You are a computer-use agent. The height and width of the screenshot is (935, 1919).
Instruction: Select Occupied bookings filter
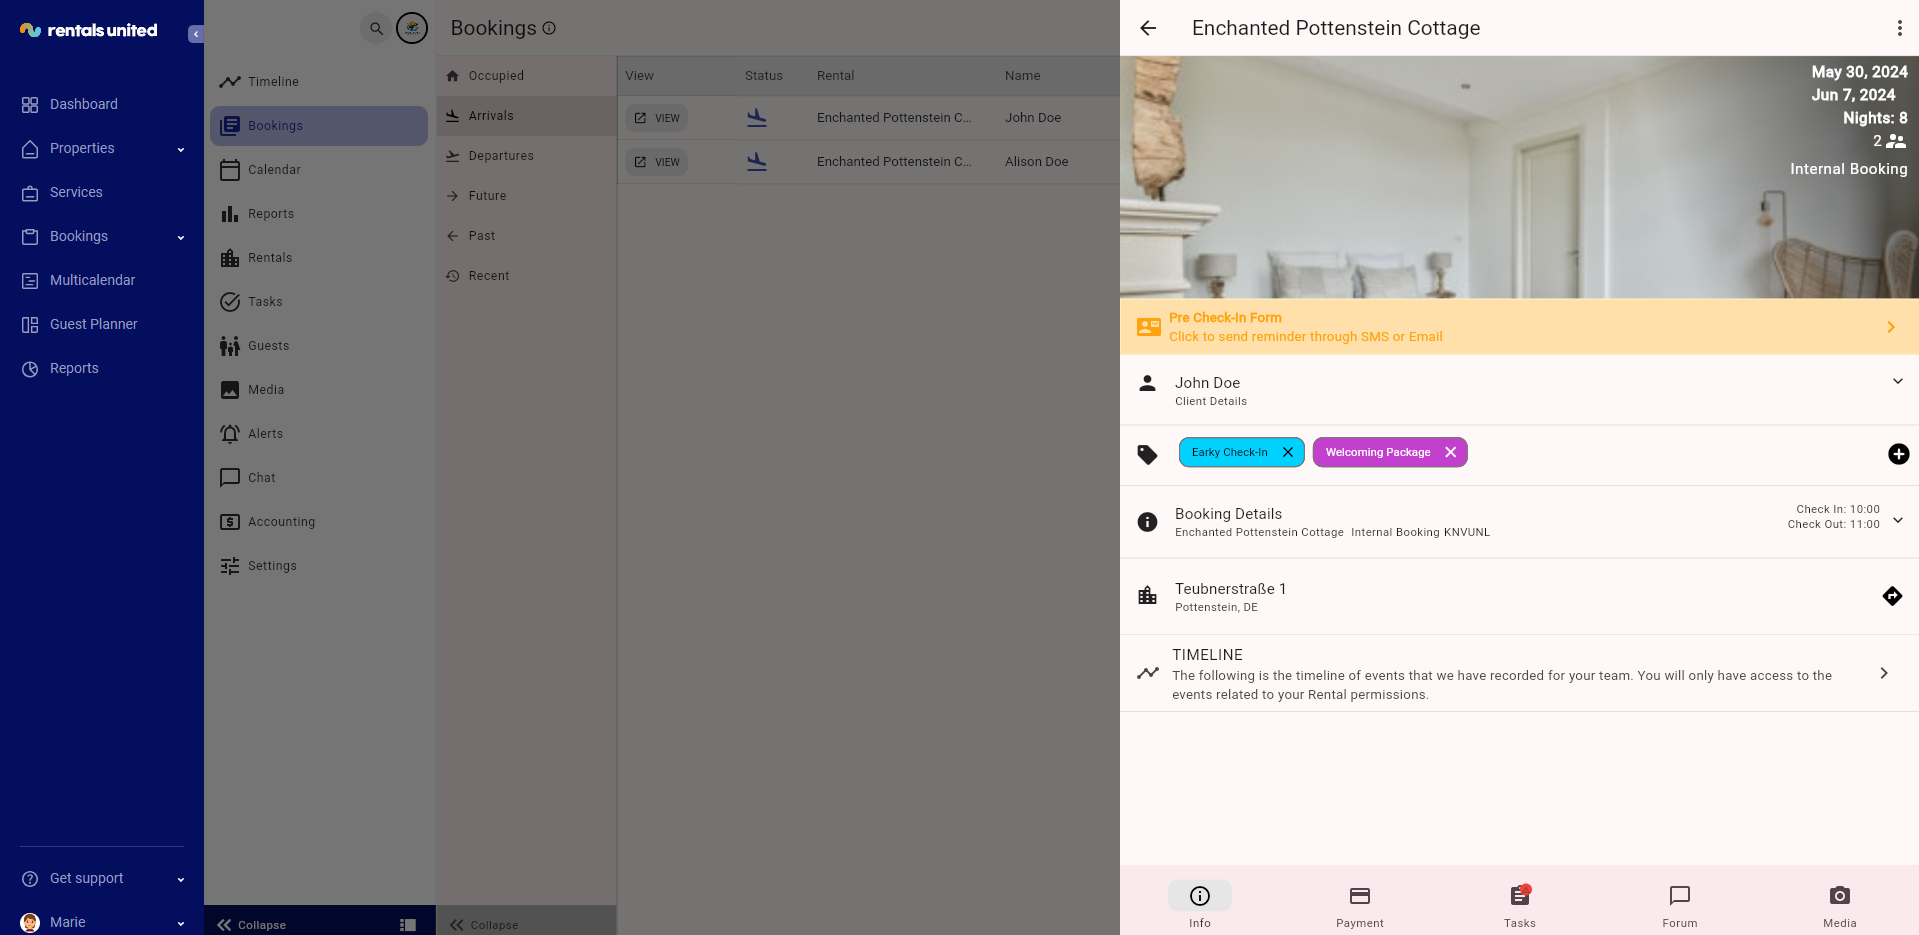pyautogui.click(x=526, y=76)
